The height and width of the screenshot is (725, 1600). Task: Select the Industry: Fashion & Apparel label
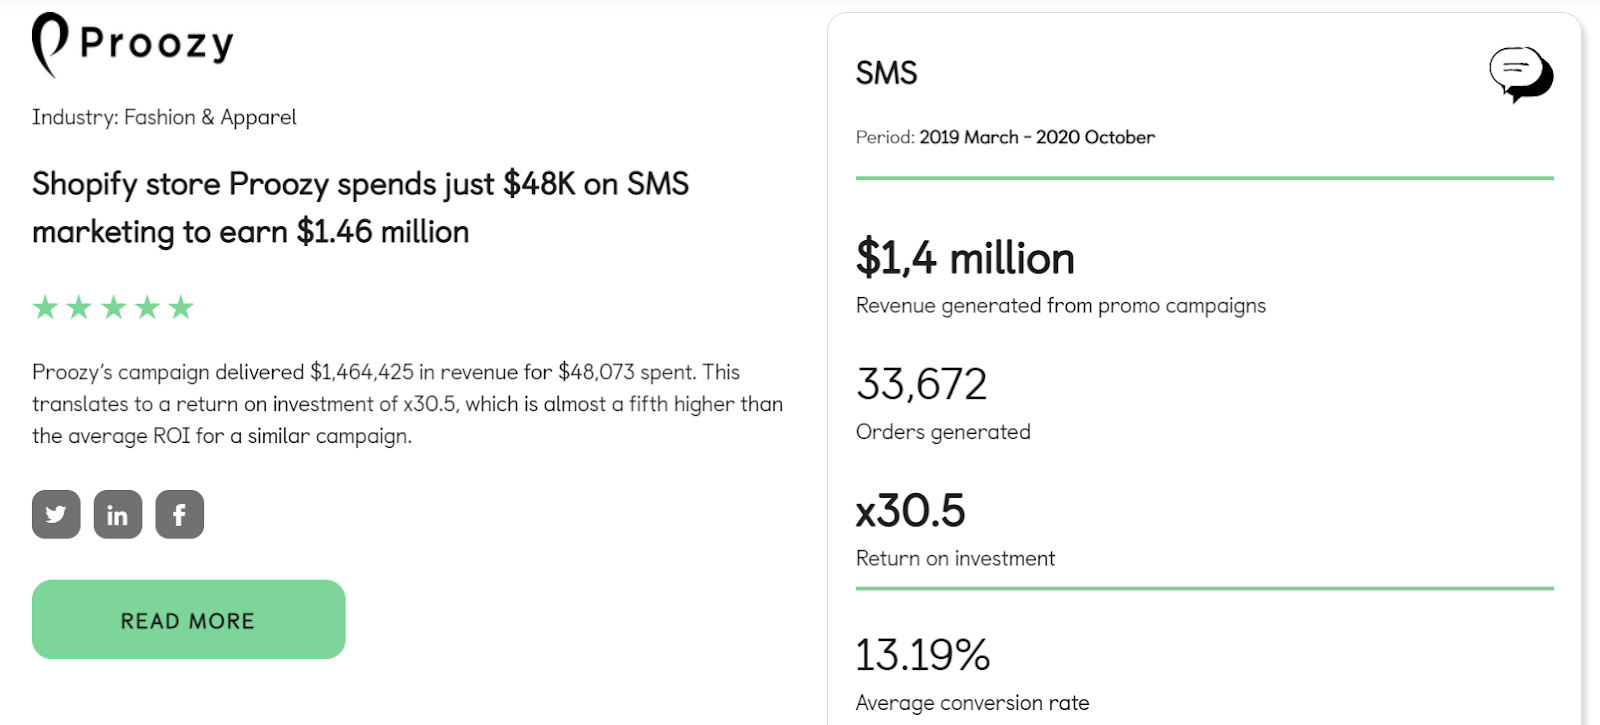pos(164,117)
